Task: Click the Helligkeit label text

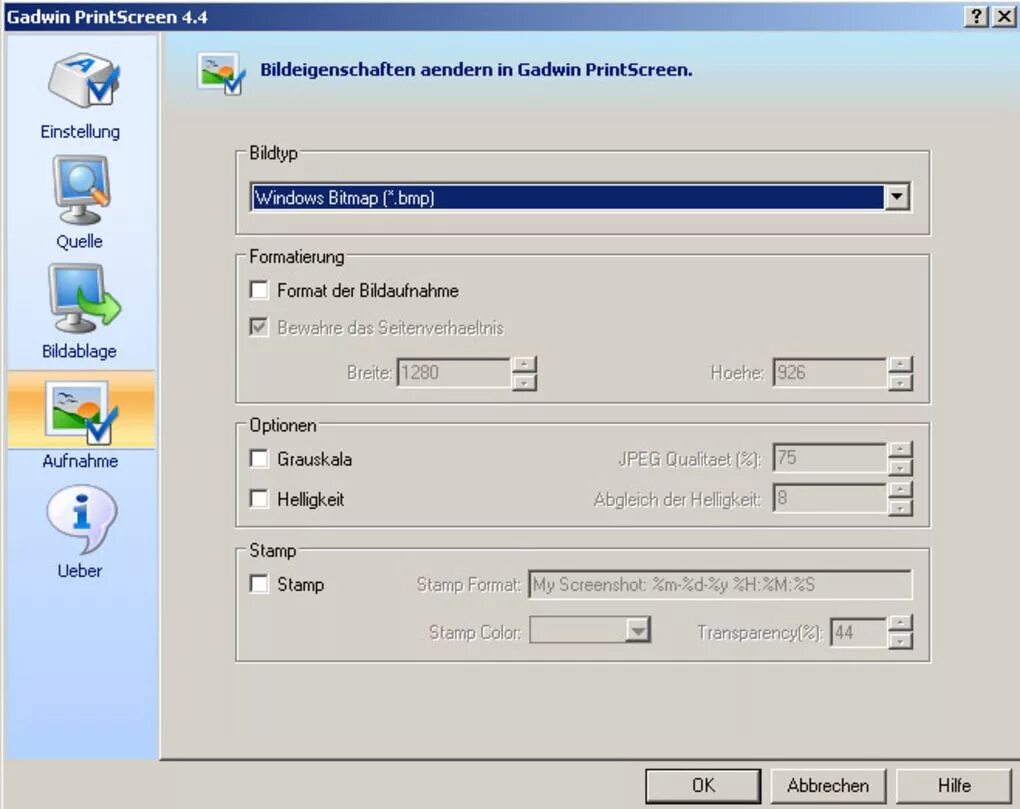Action: (310, 499)
